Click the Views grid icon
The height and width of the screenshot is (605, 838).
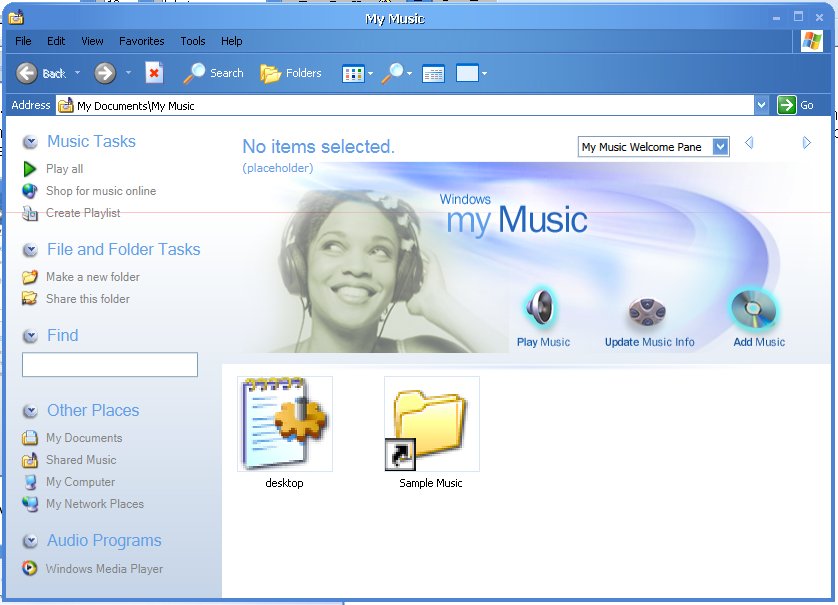(x=353, y=74)
